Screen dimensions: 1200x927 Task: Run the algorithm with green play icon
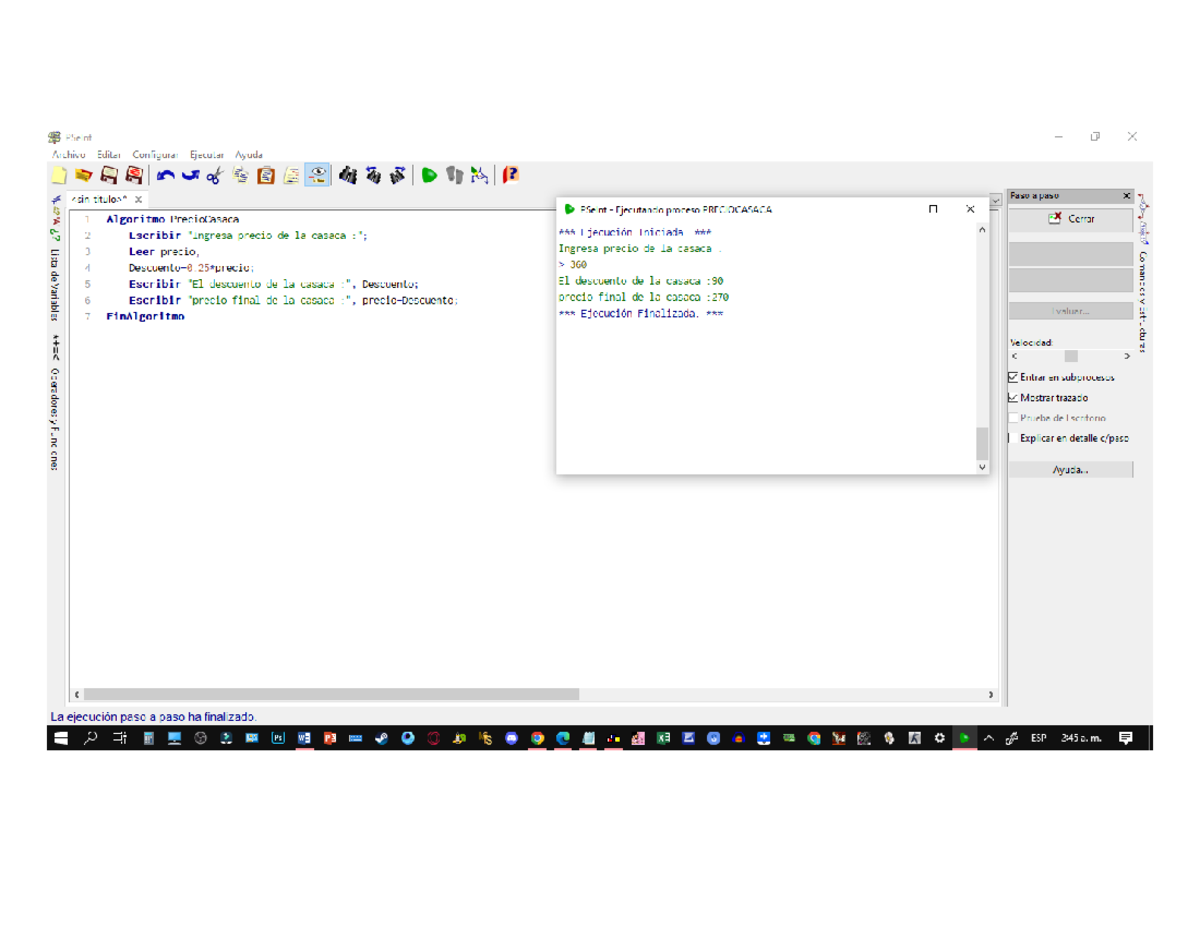429,176
